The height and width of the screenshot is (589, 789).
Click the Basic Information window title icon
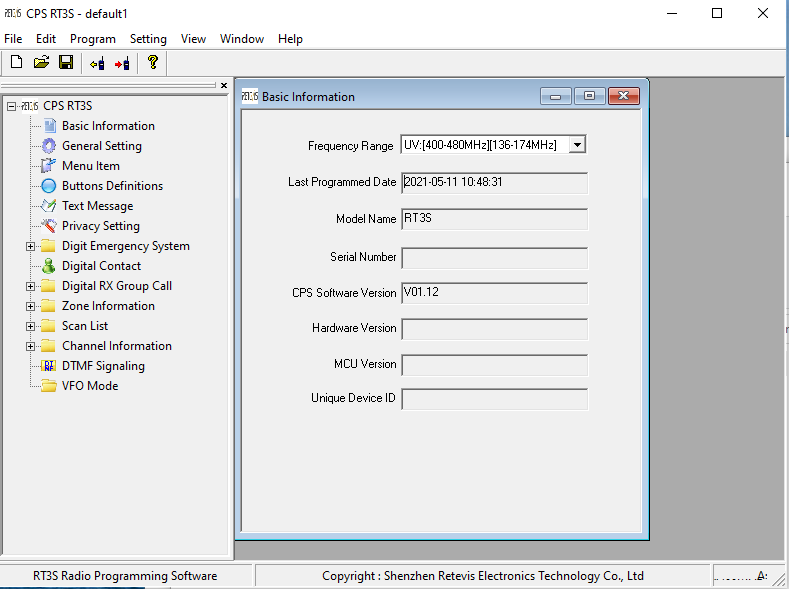(x=250, y=96)
